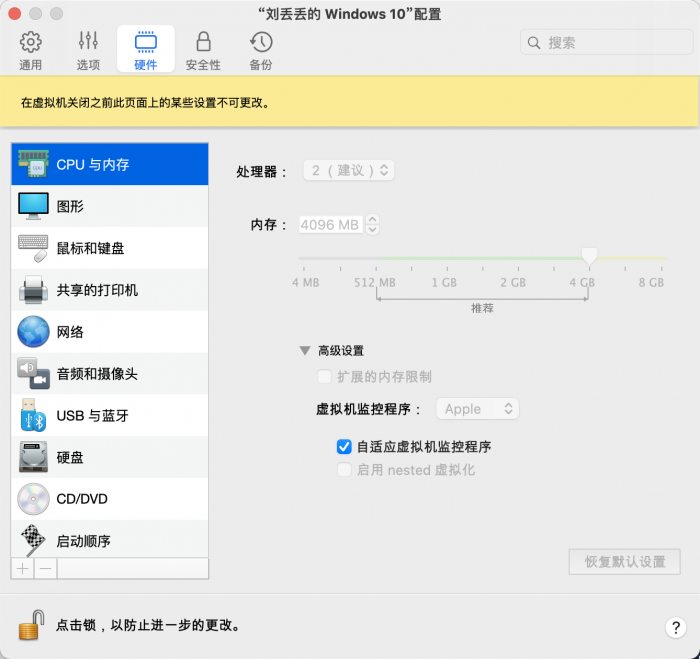Enable the 启用 nested 虚拟化 checkbox
This screenshot has width=700, height=659.
pos(344,470)
